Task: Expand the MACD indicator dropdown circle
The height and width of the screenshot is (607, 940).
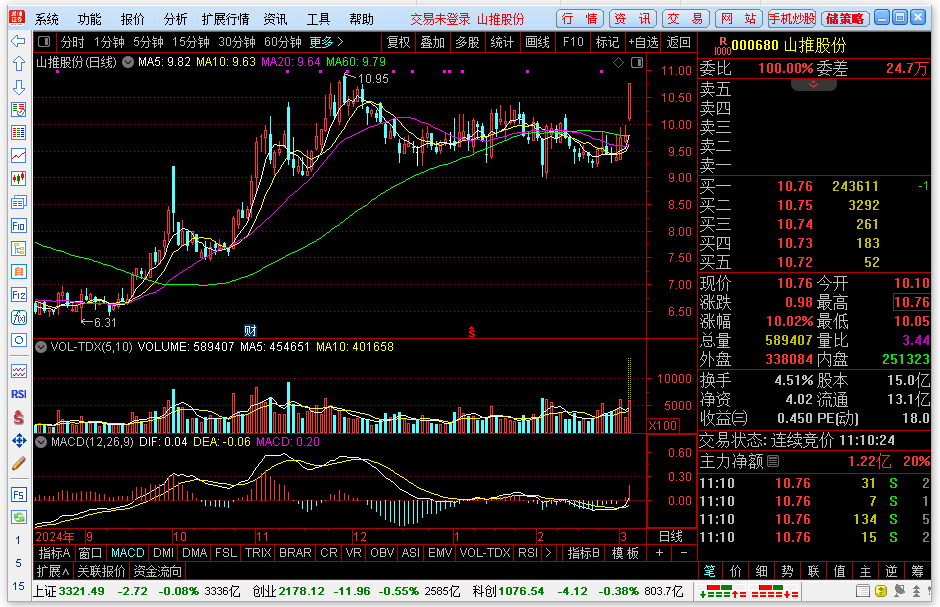Action: click(x=41, y=442)
